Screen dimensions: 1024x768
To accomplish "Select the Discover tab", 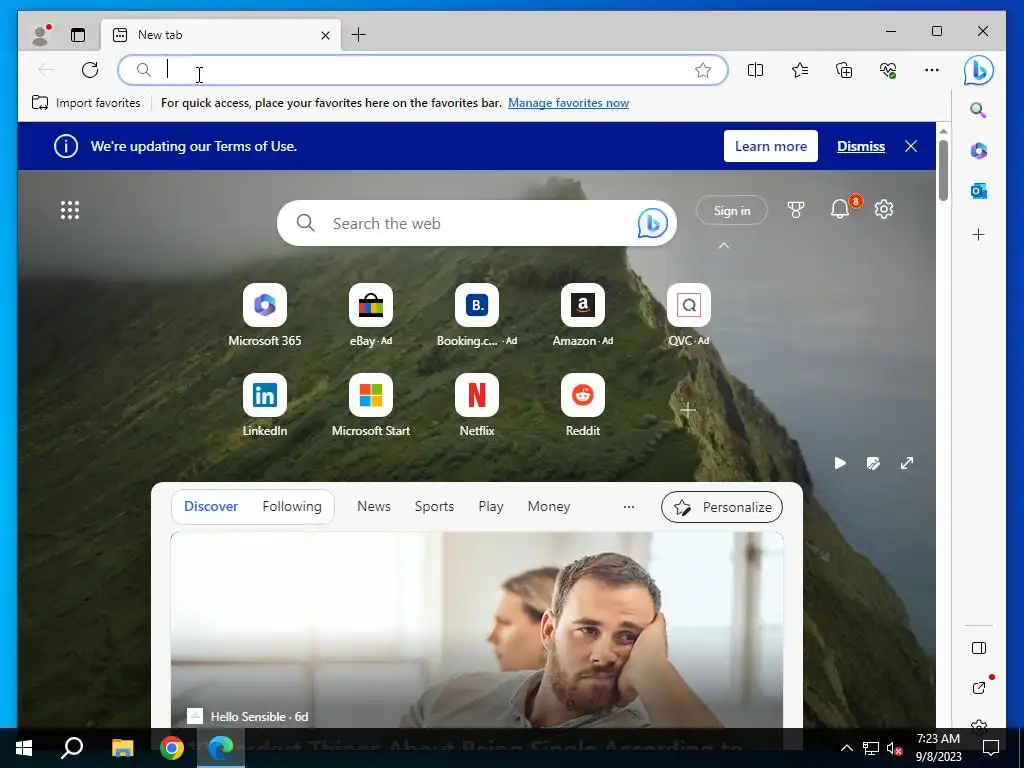I will click(x=211, y=506).
